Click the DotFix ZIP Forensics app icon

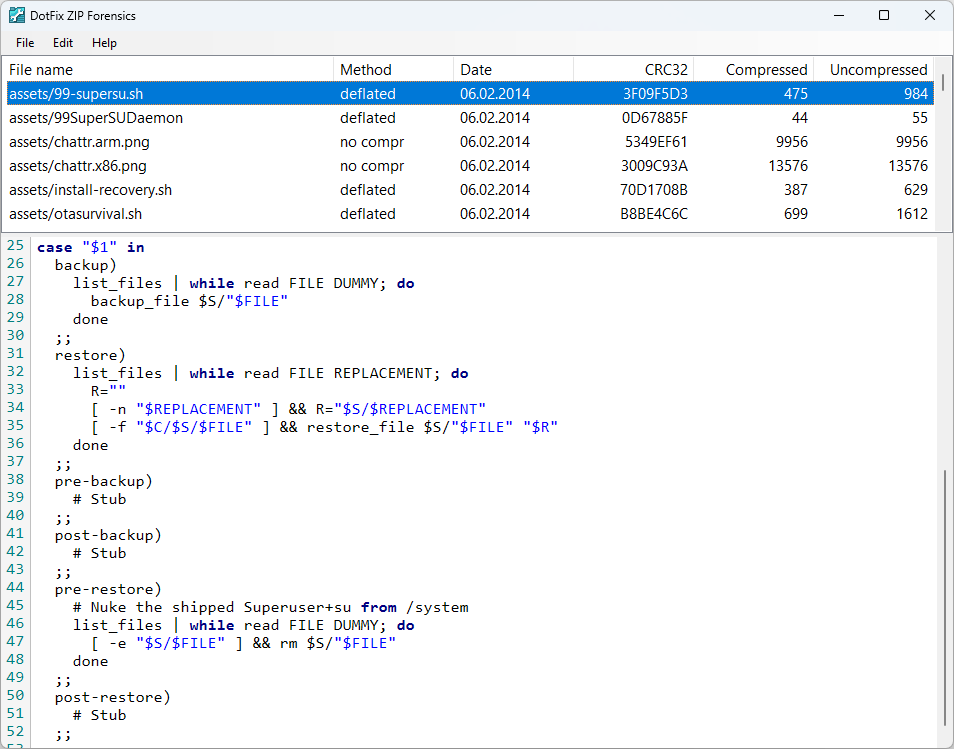[16, 15]
